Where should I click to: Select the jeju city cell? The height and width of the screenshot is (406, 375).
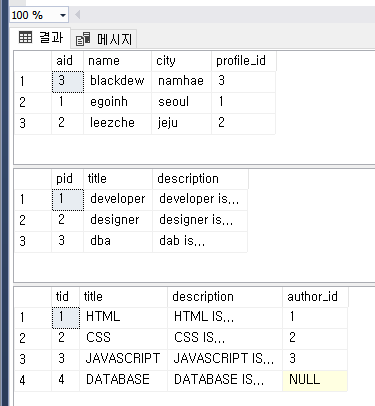[181, 123]
